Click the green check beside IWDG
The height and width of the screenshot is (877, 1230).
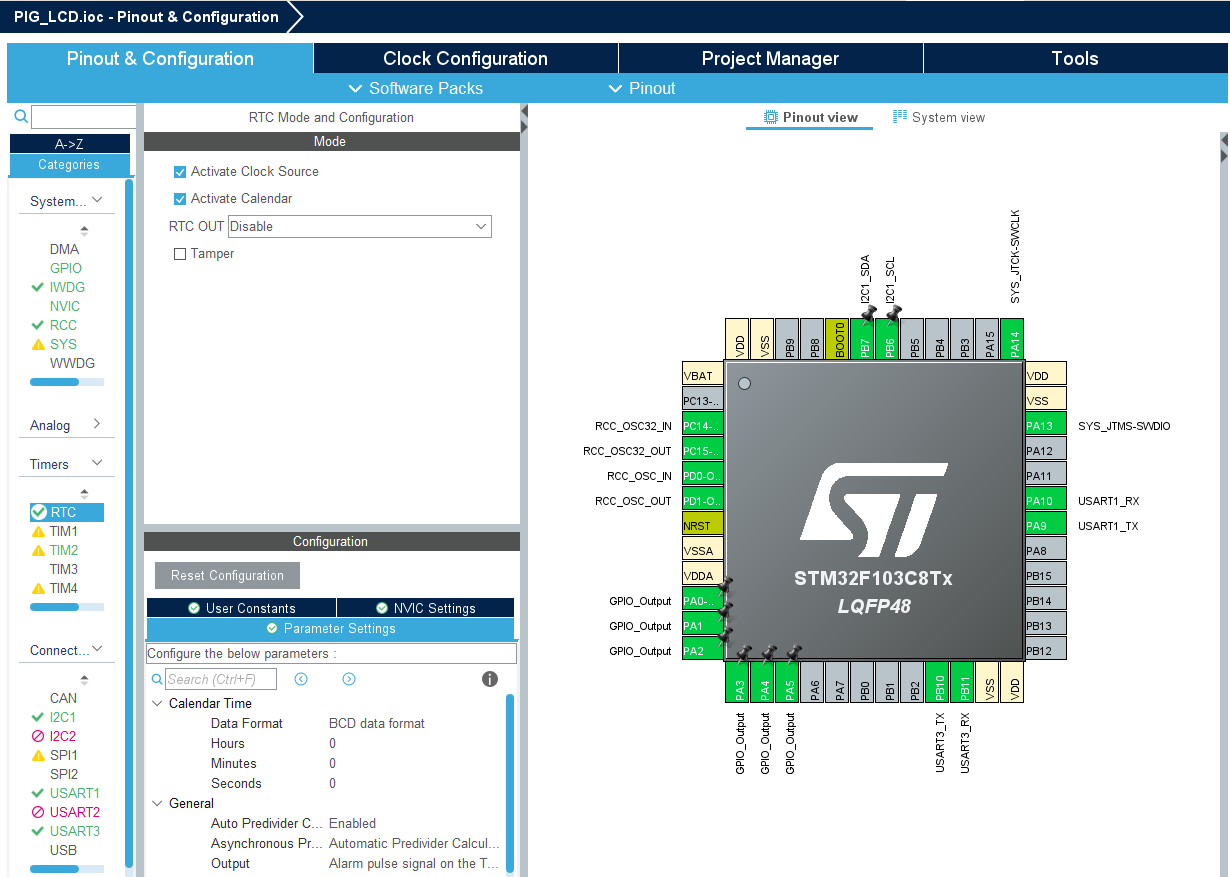tap(38, 287)
